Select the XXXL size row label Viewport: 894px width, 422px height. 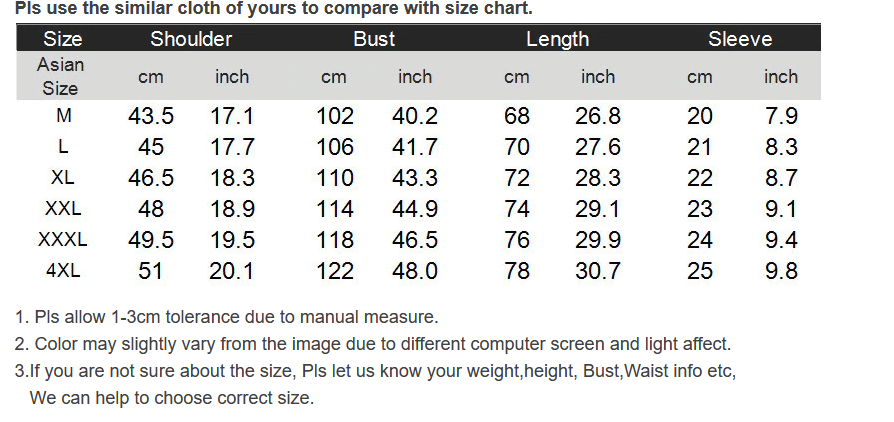pos(63,239)
